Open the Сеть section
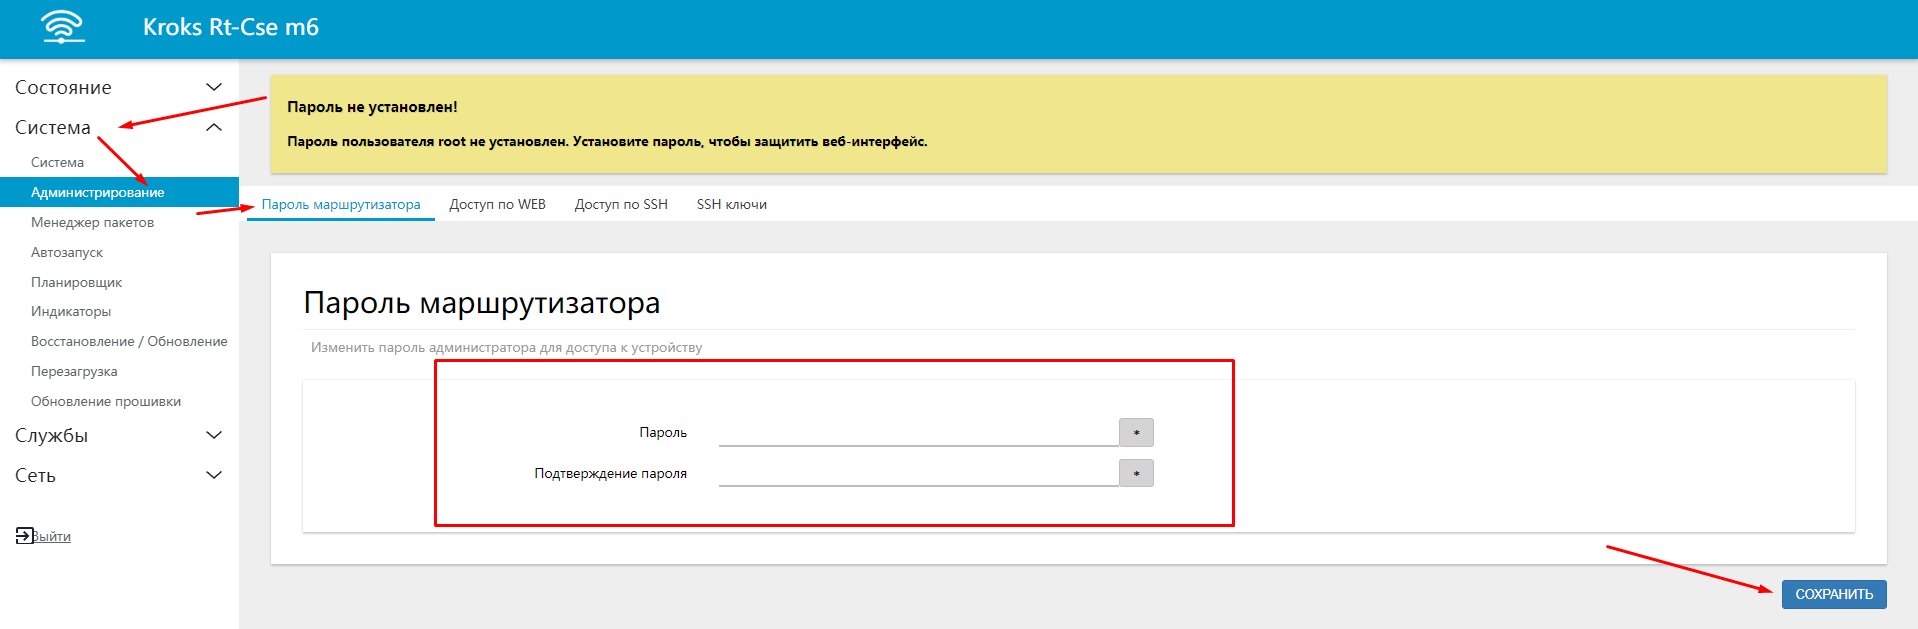 35,476
